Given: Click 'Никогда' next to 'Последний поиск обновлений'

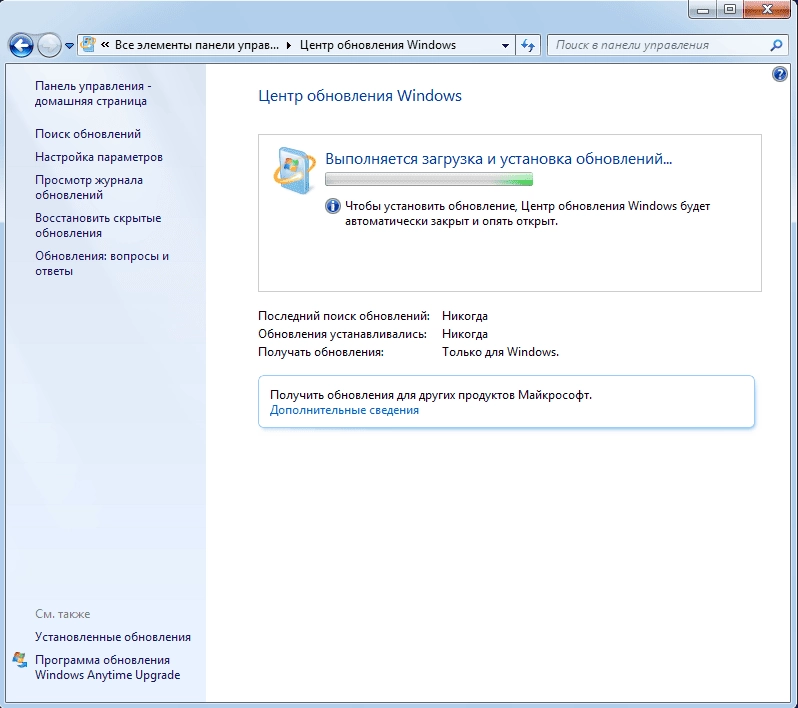Looking at the screenshot, I should (x=465, y=316).
